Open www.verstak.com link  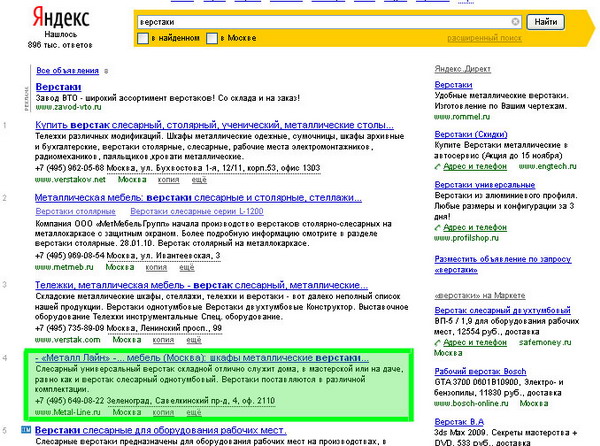[67, 340]
